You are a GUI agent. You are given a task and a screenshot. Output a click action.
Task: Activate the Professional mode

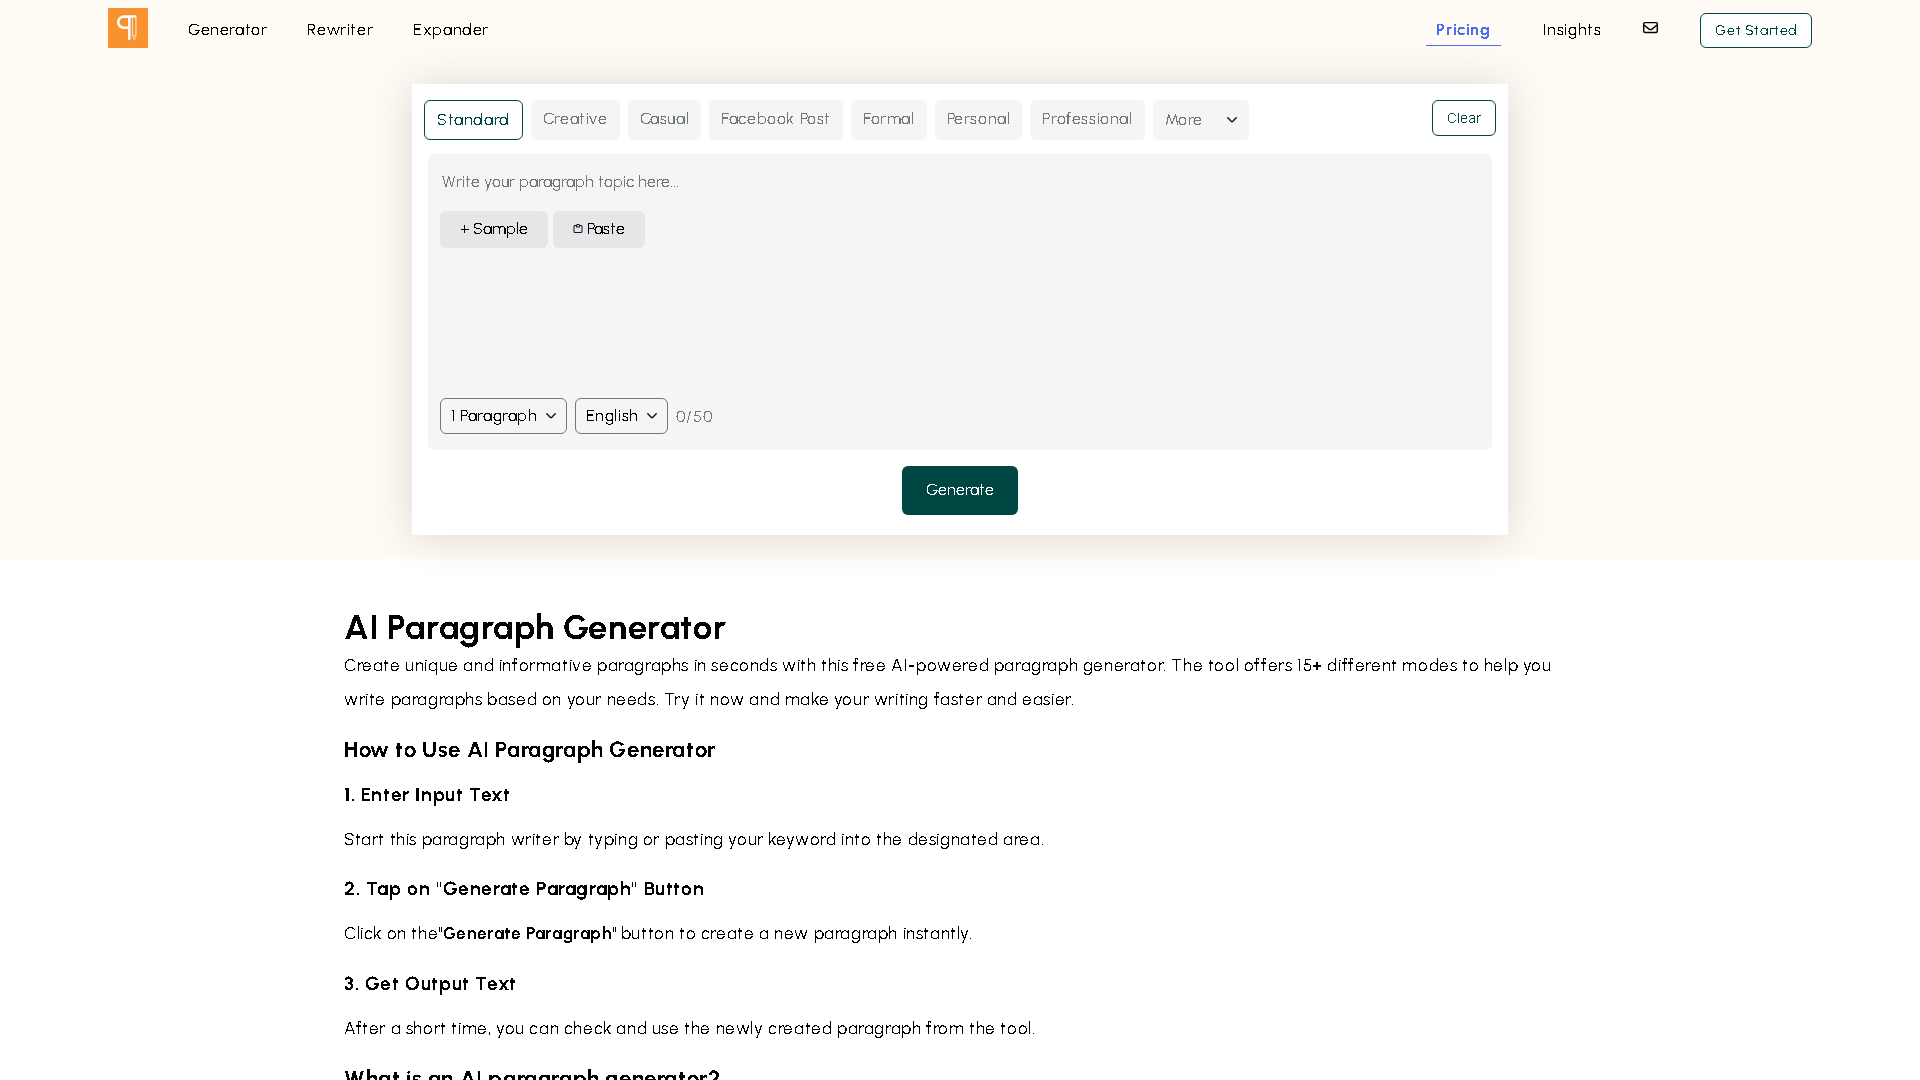pyautogui.click(x=1087, y=119)
